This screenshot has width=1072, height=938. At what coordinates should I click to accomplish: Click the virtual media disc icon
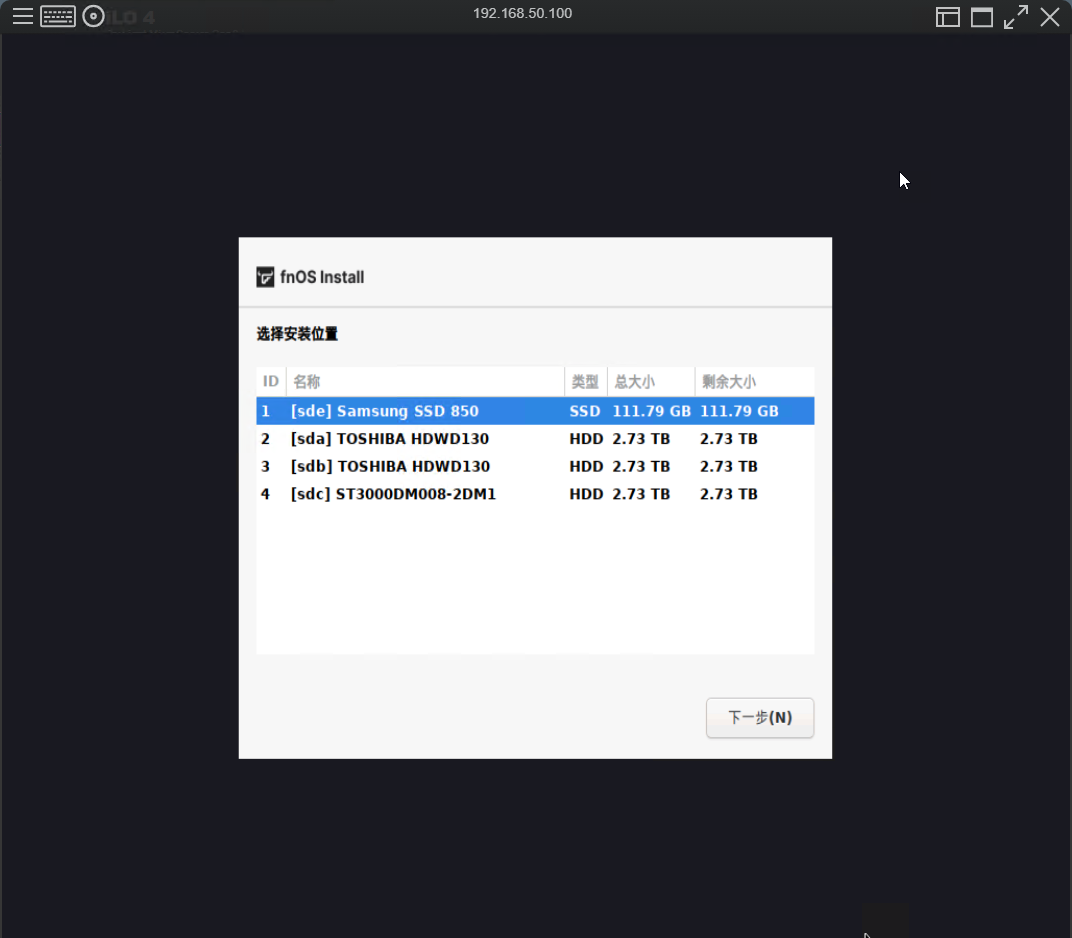pyautogui.click(x=94, y=16)
